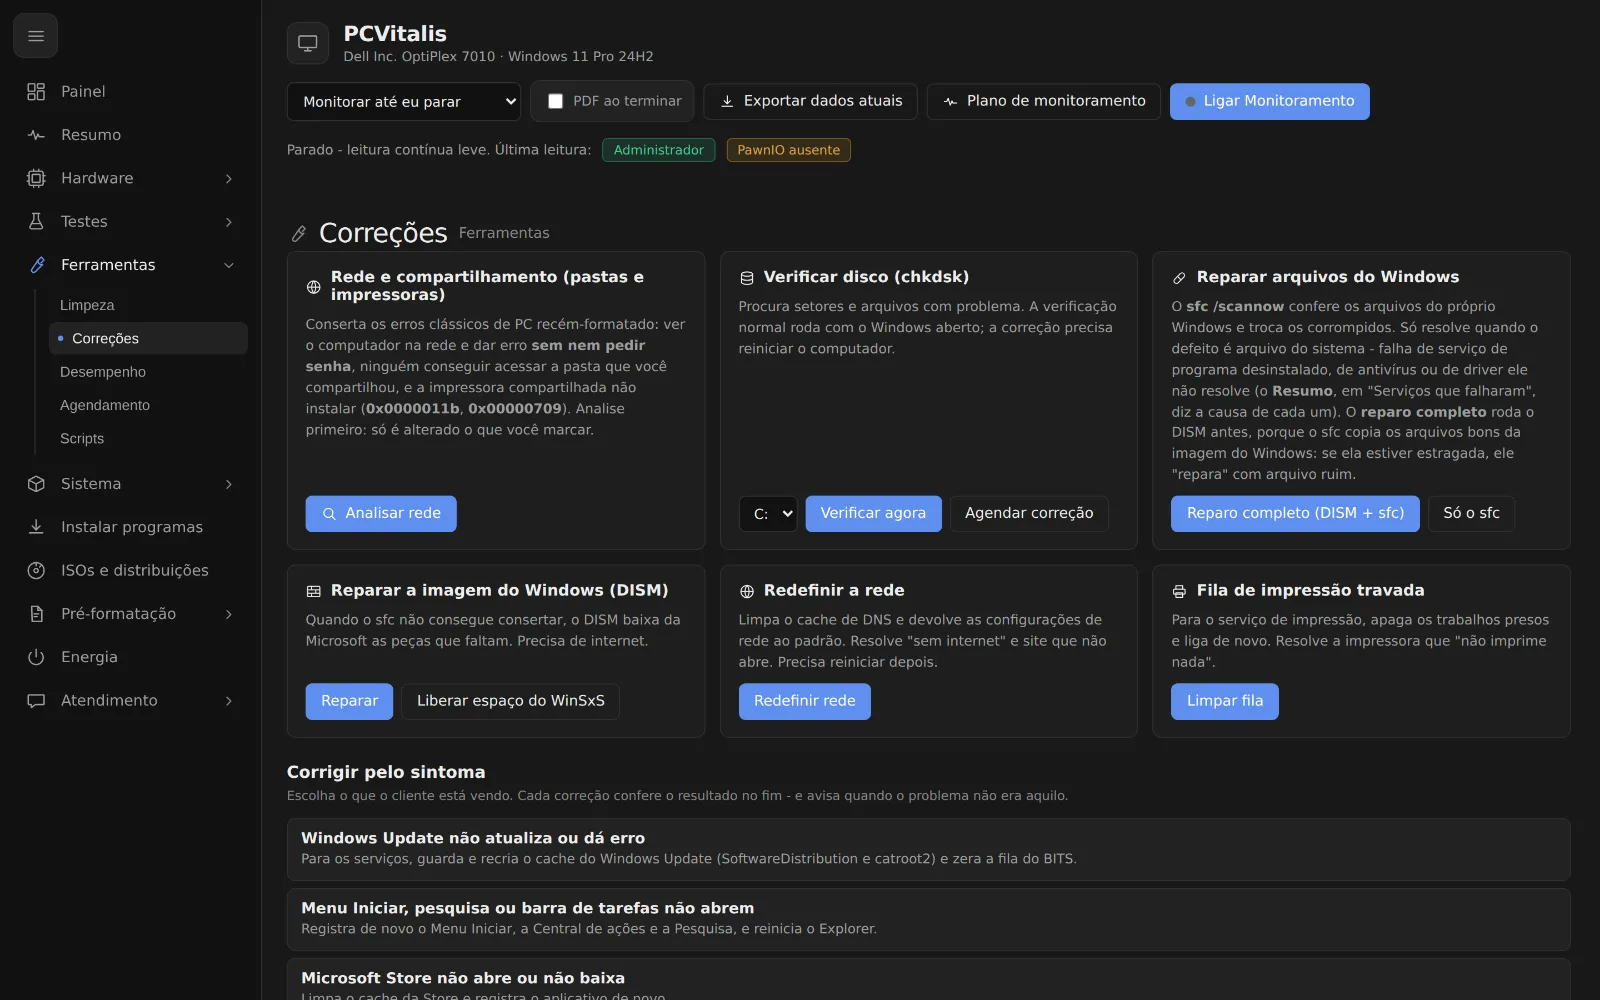The height and width of the screenshot is (1000, 1600).
Task: Click the Energia power icon
Action: [36, 657]
